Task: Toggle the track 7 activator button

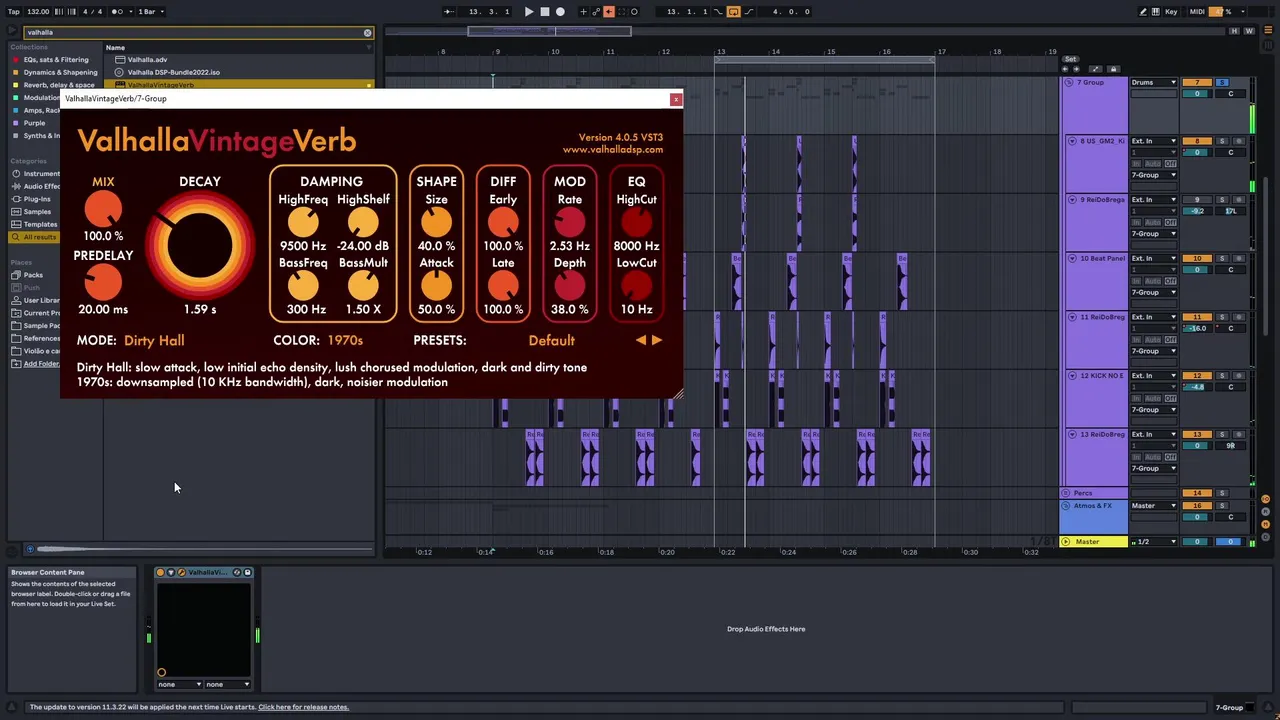Action: 1197,82
